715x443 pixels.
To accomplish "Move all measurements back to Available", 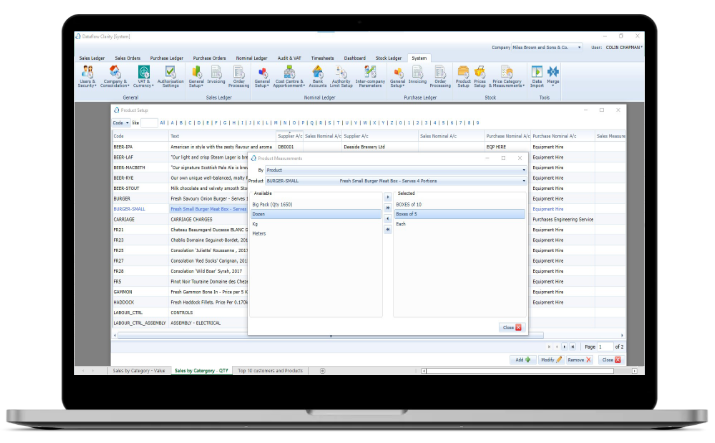I will click(388, 230).
